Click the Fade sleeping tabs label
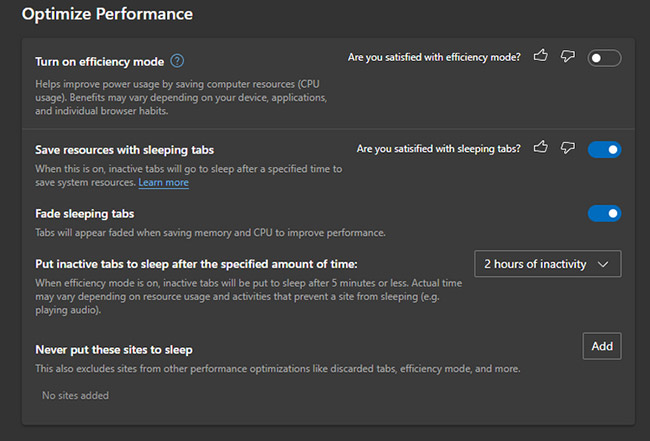Screen dimensions: 650x441 (x=85, y=214)
